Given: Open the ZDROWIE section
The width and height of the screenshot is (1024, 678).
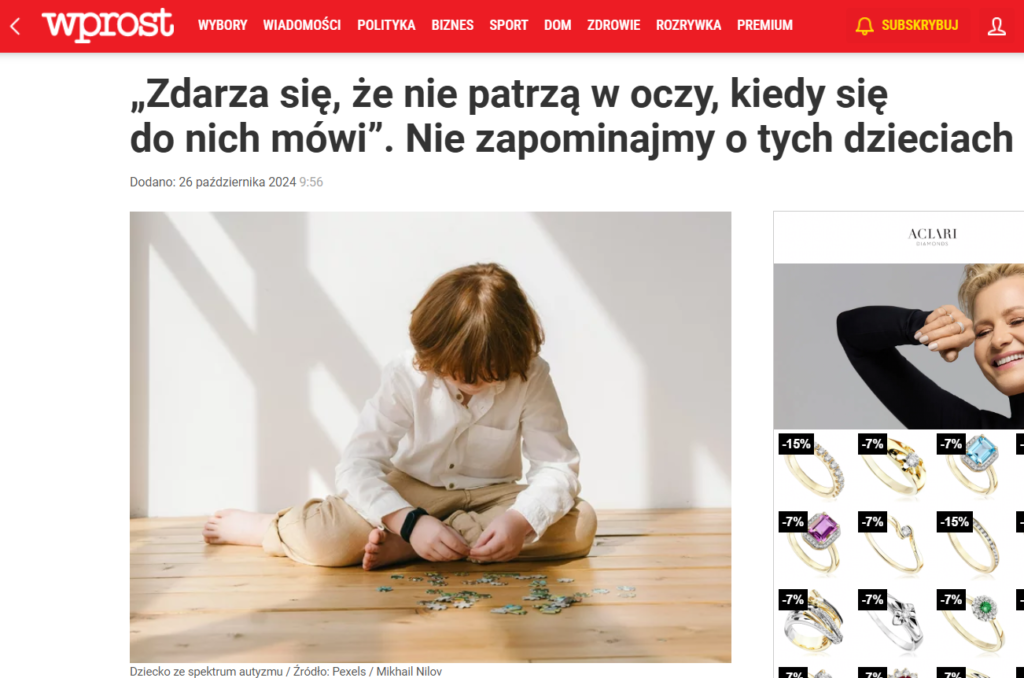Looking at the screenshot, I should pyautogui.click(x=613, y=25).
